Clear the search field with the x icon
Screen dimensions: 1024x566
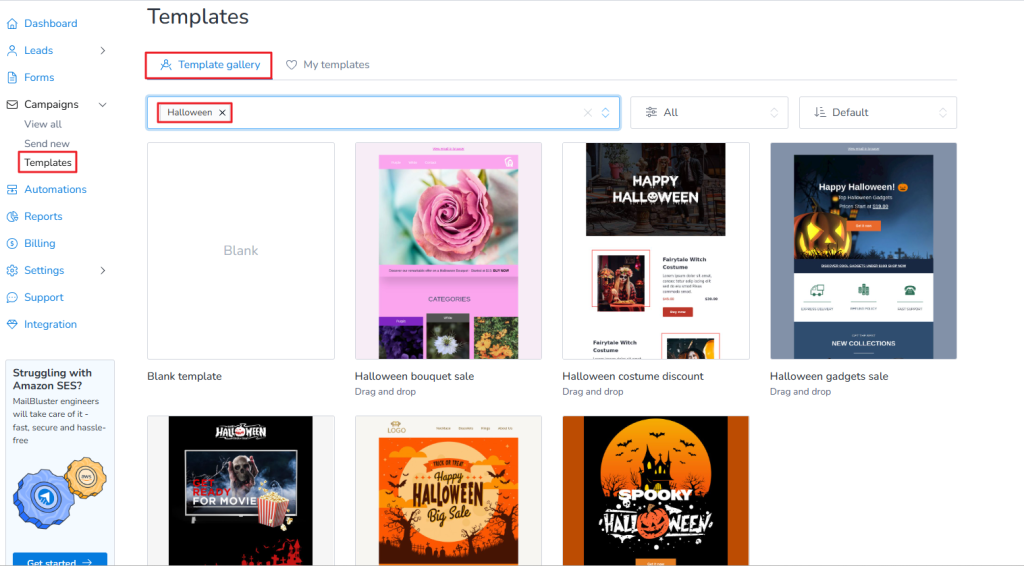[588, 113]
